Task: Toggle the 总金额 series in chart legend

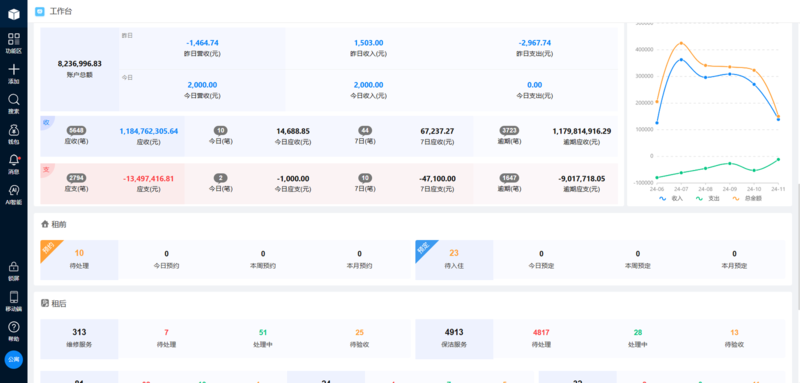Action: [746, 198]
